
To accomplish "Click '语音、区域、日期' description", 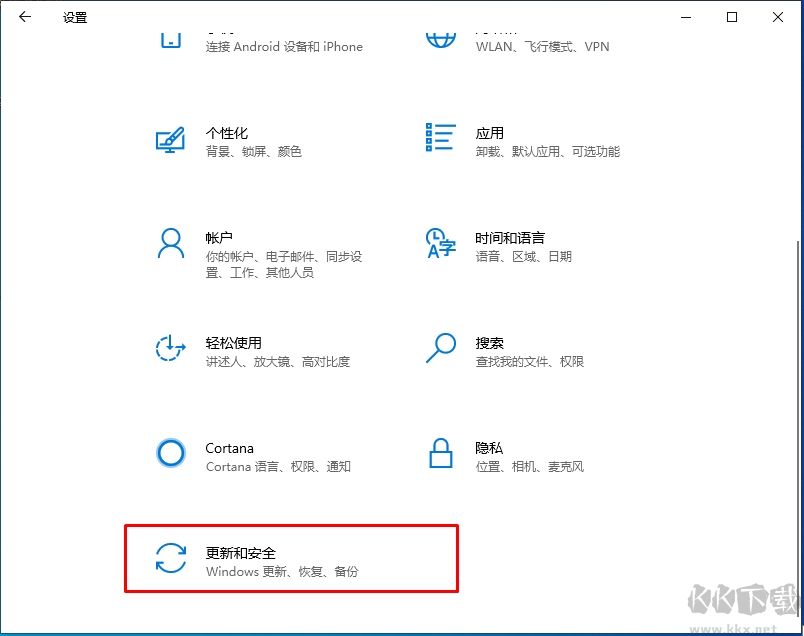I will point(524,256).
